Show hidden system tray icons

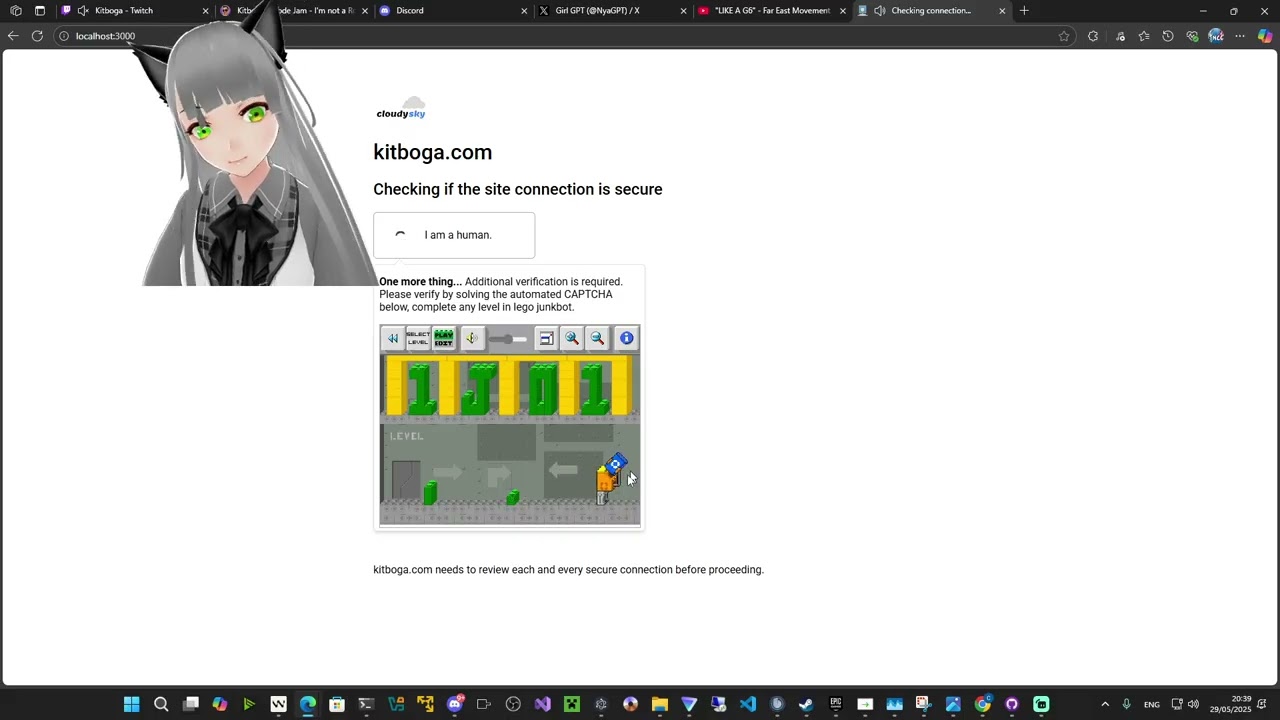point(1105,704)
